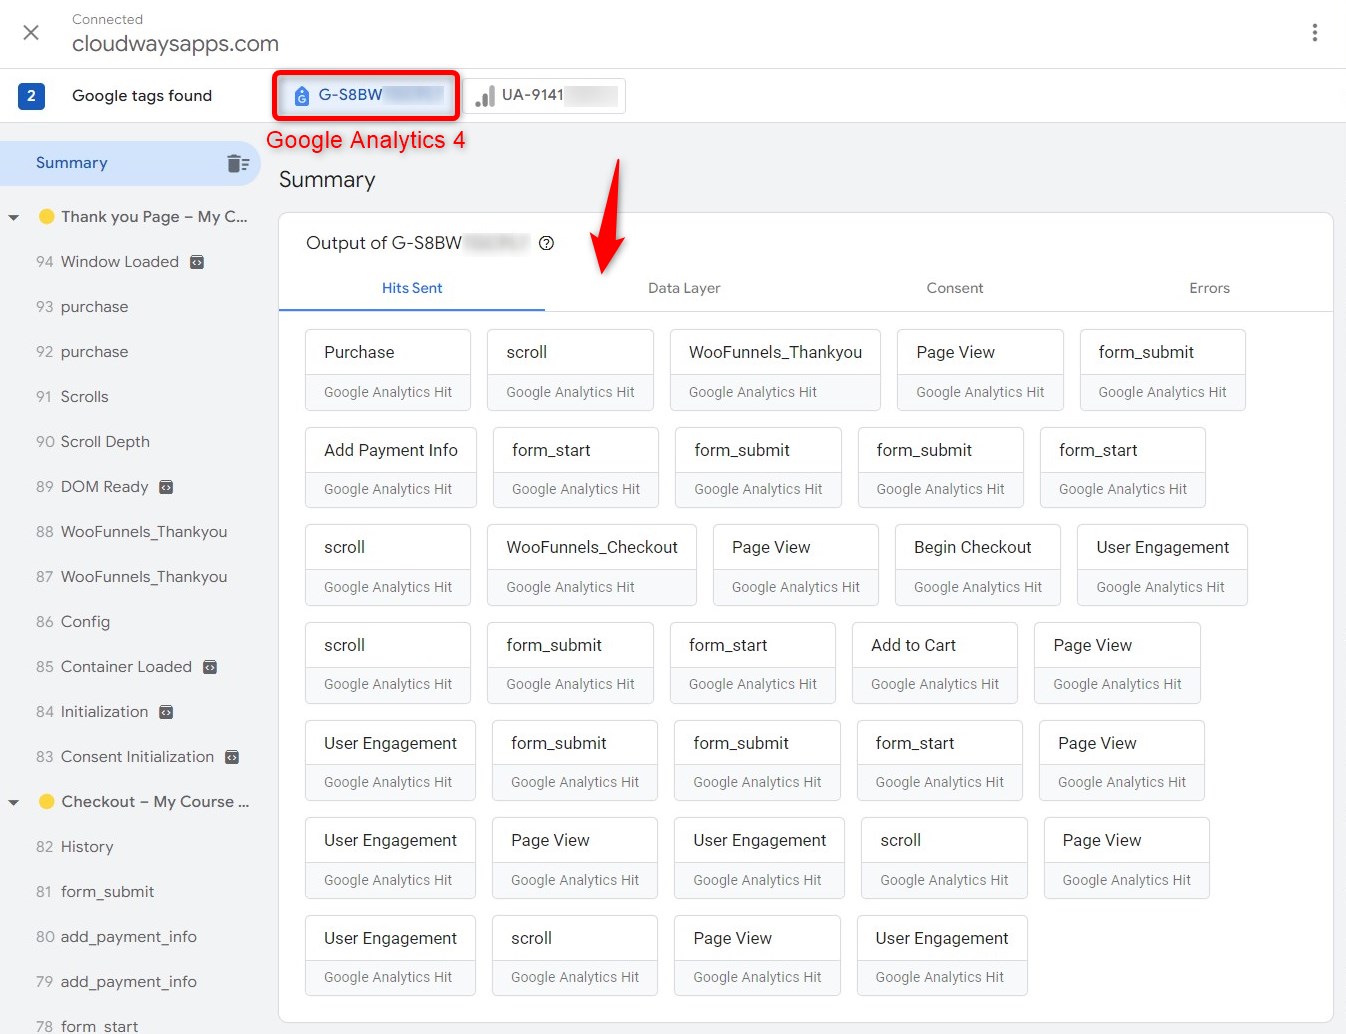The width and height of the screenshot is (1346, 1034).
Task: Open the Consent tab
Action: coord(954,288)
